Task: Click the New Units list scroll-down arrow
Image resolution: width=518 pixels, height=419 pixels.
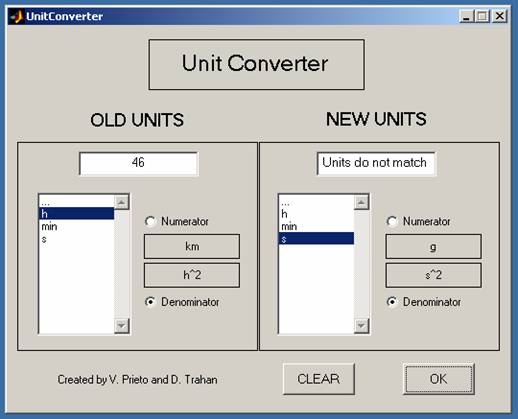Action: 361,326
